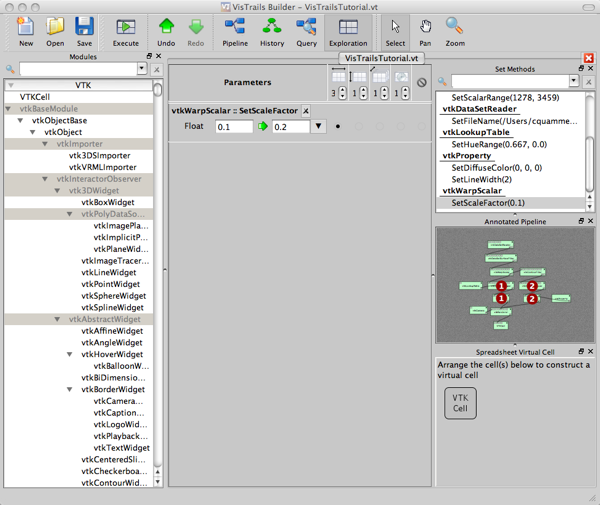Click the row dimension grid icon
This screenshot has height=505, width=600.
tap(358, 76)
